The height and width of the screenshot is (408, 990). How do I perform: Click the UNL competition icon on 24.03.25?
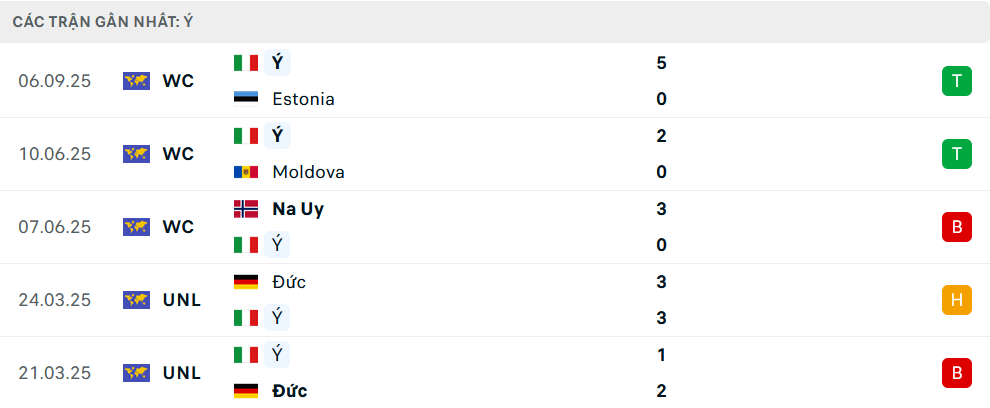coord(136,300)
